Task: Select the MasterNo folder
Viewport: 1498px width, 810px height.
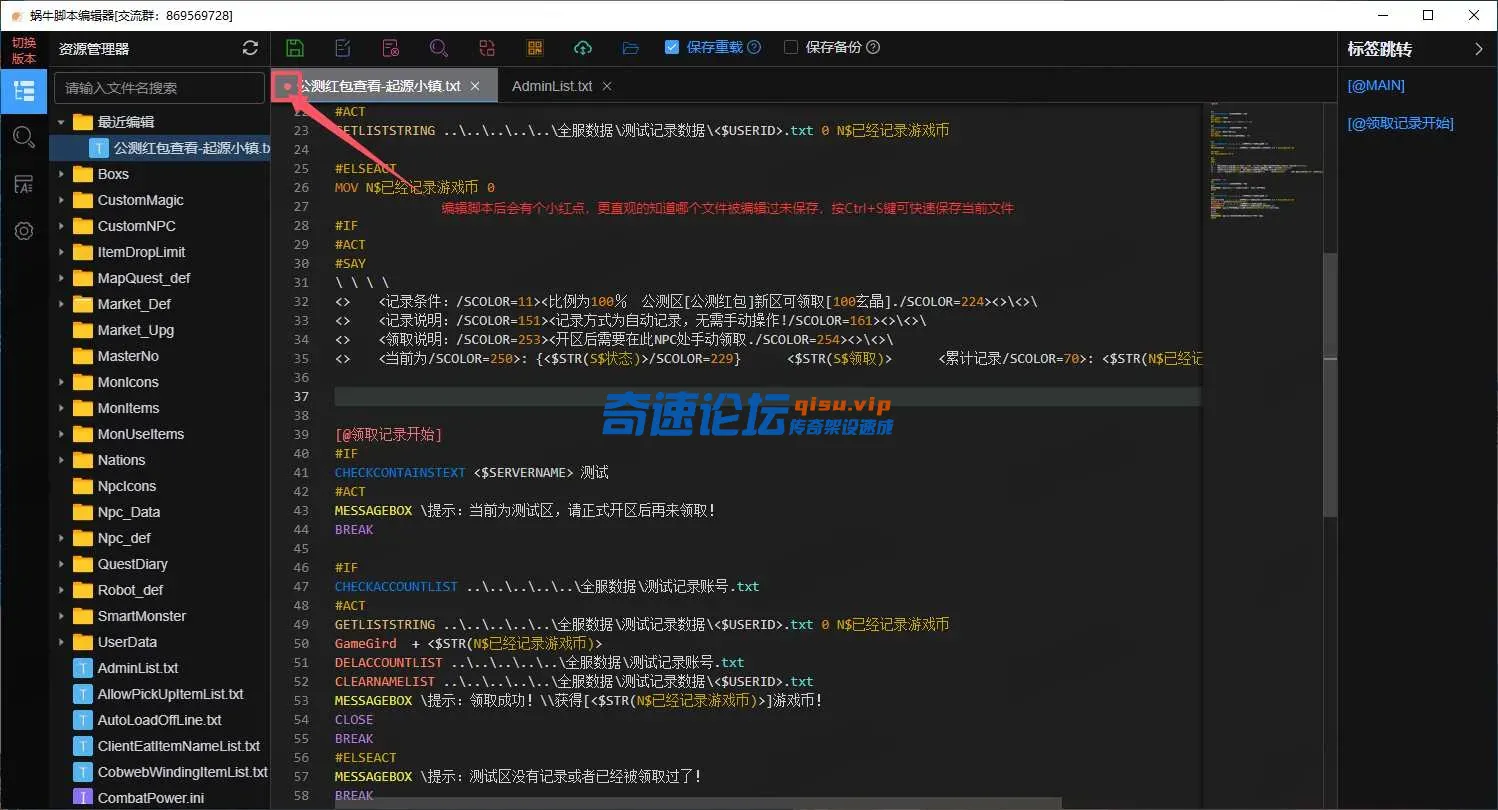Action: (128, 356)
